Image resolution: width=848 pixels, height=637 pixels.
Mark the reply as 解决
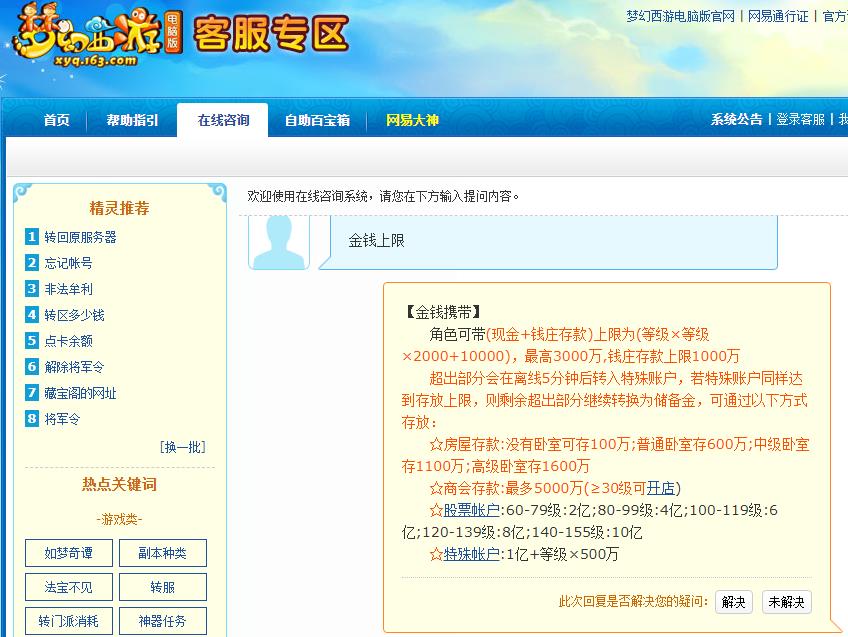click(733, 602)
